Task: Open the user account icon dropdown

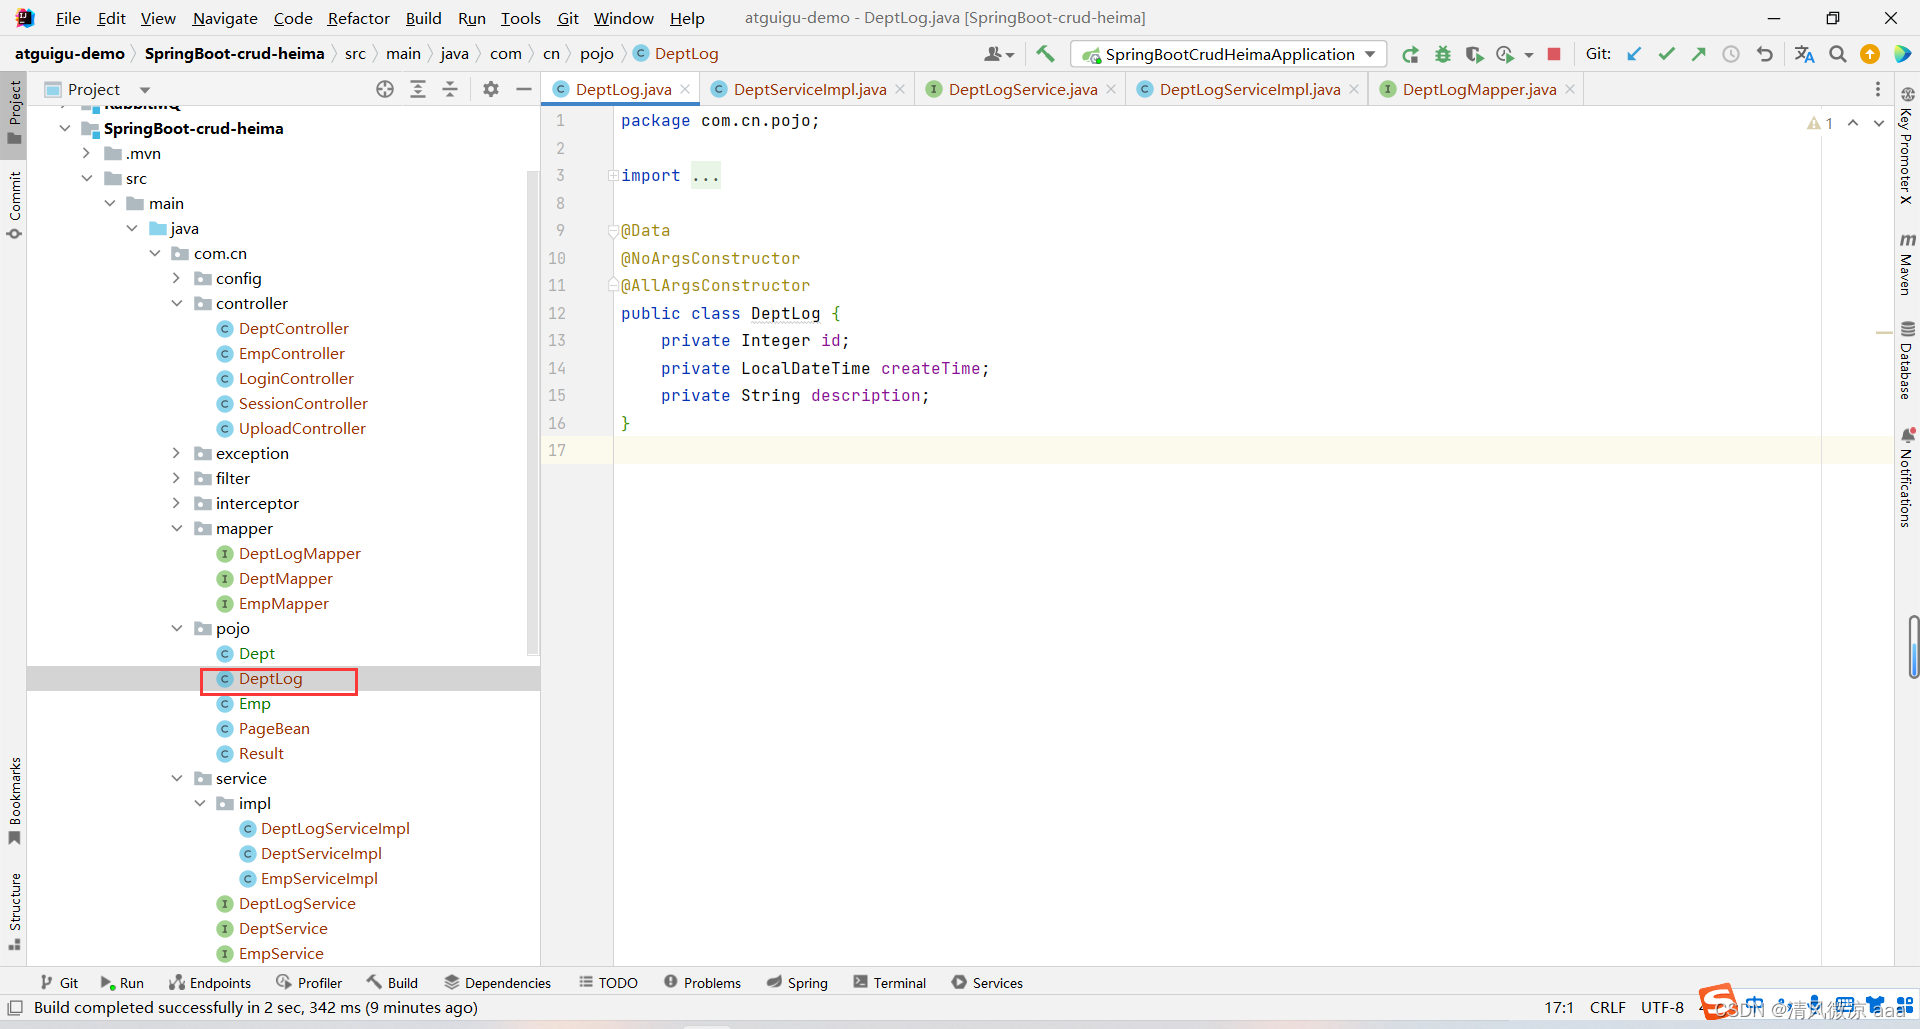Action: (x=999, y=54)
